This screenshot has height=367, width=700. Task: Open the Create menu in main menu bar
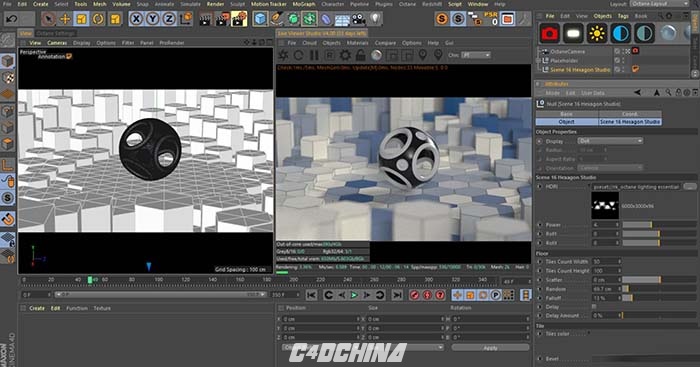click(x=41, y=4)
